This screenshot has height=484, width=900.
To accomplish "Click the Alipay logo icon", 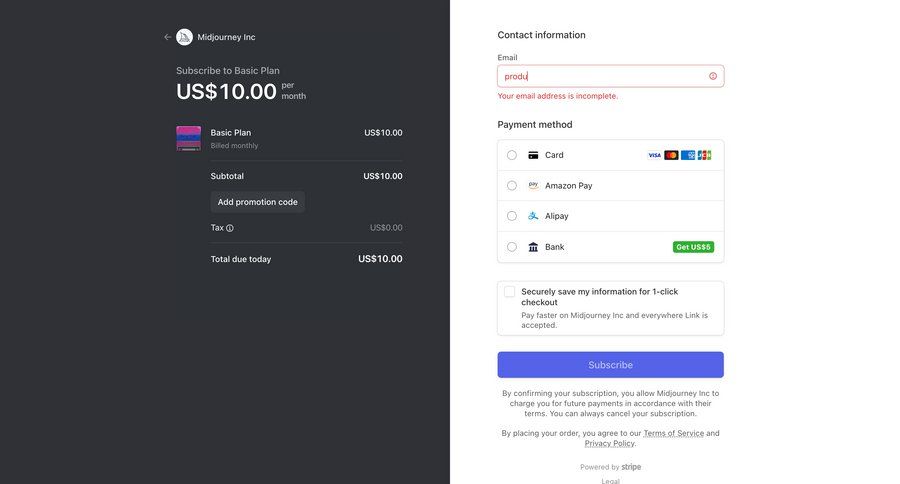I will click(534, 216).
